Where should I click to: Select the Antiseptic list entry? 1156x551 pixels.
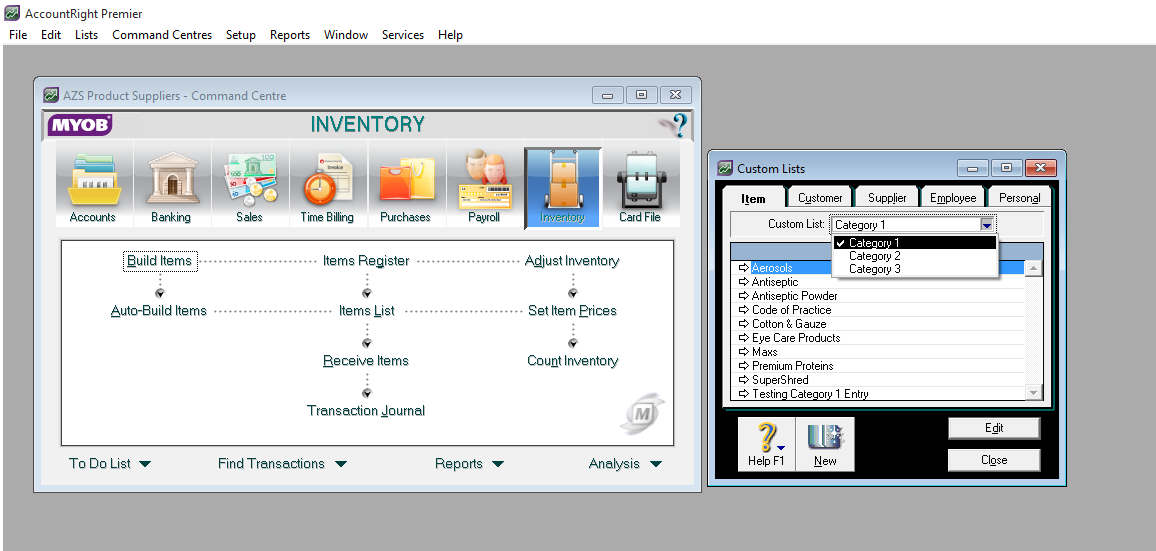(x=877, y=282)
